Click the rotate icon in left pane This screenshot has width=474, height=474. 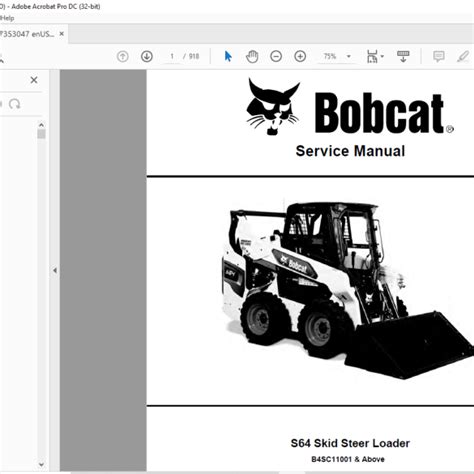coord(15,104)
